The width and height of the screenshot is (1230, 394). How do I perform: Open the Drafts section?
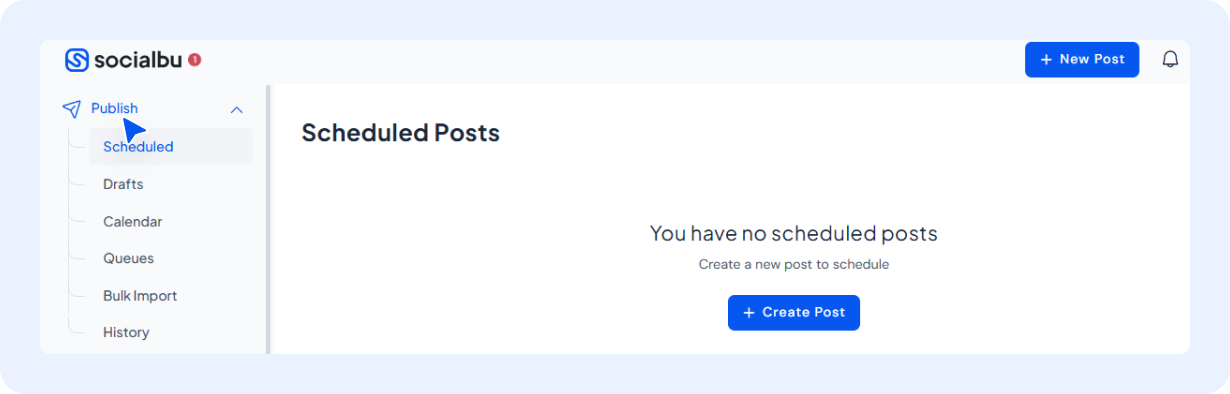point(123,184)
